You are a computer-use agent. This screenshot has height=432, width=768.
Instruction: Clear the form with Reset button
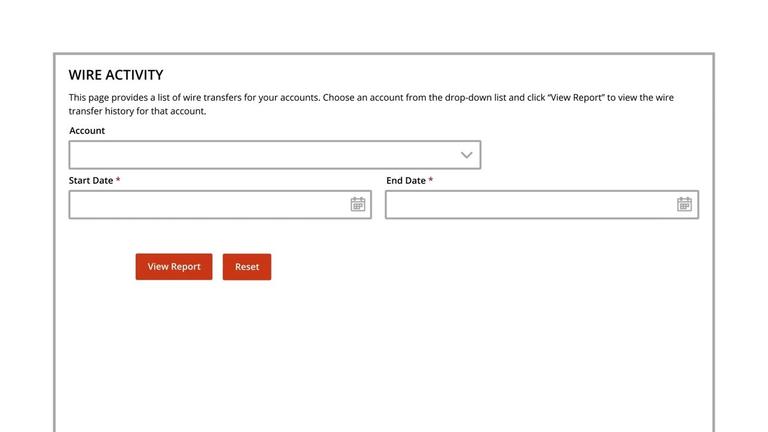click(x=247, y=266)
